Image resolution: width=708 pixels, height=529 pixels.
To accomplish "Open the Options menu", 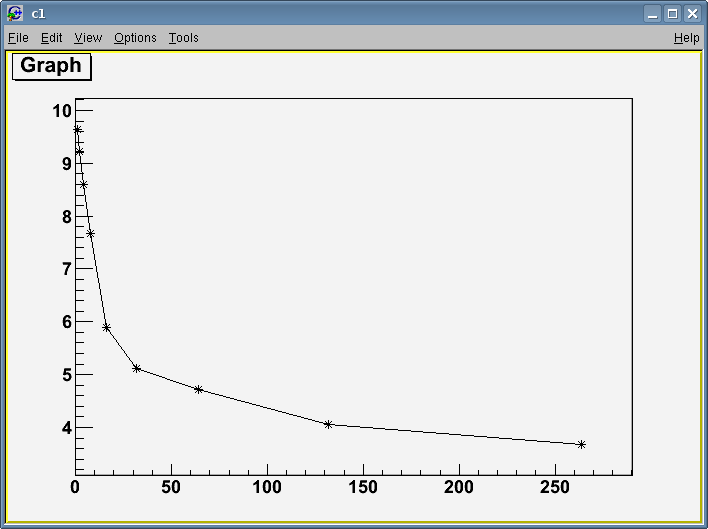I will [x=135, y=38].
